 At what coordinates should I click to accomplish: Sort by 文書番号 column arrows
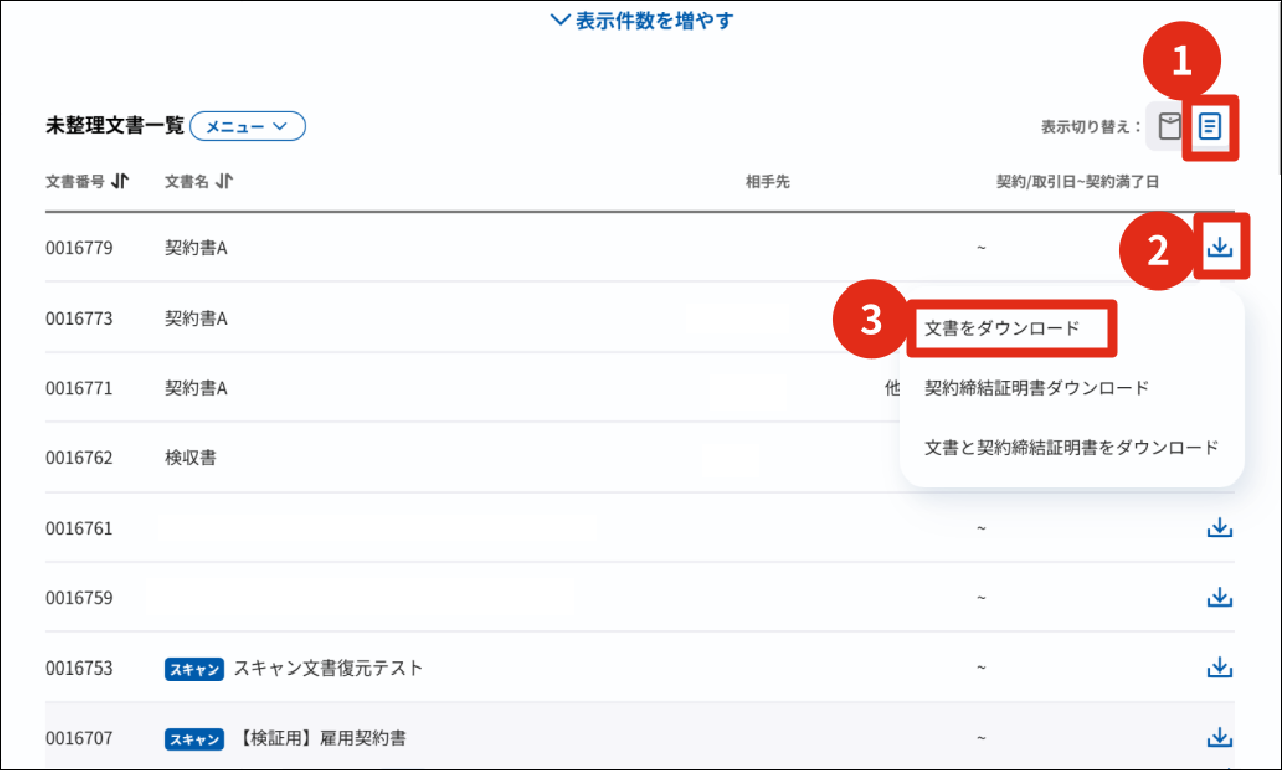click(120, 181)
